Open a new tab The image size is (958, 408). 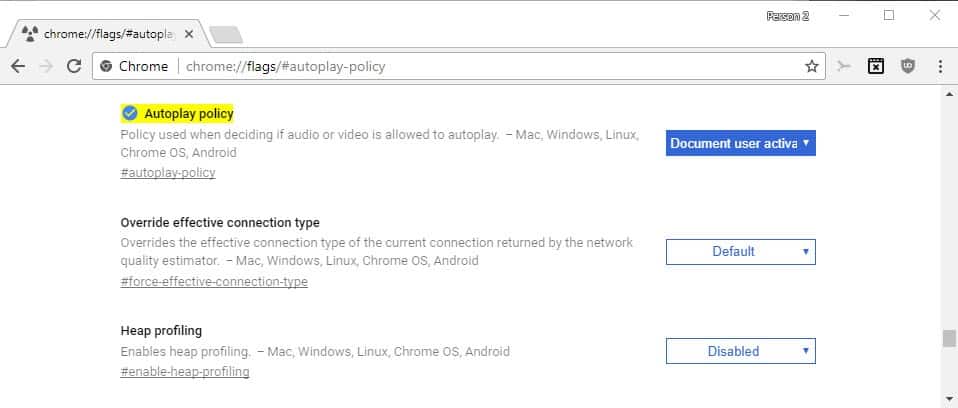pos(225,35)
